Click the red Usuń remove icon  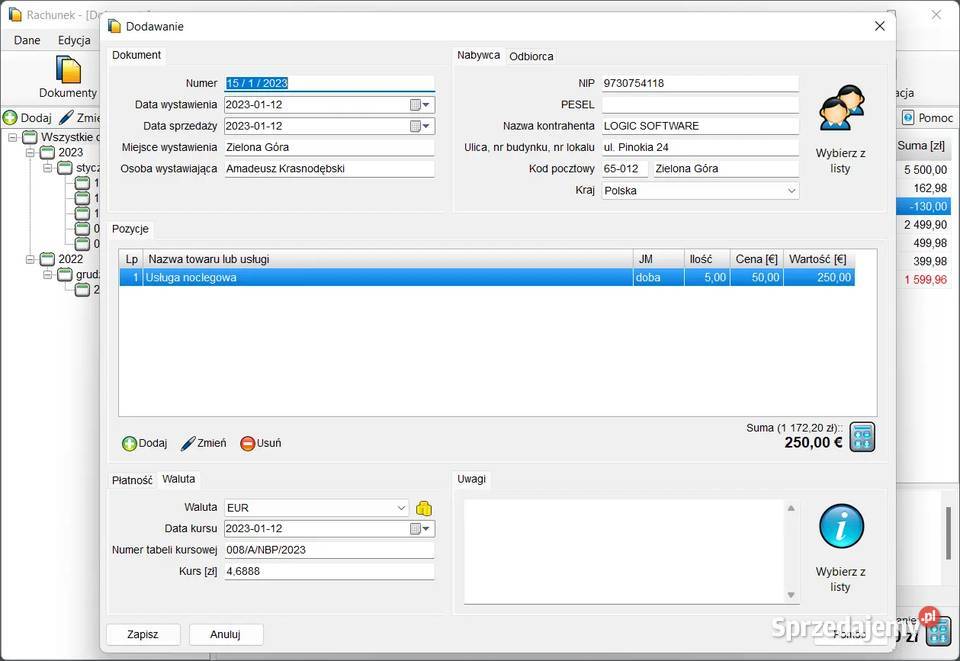(248, 443)
